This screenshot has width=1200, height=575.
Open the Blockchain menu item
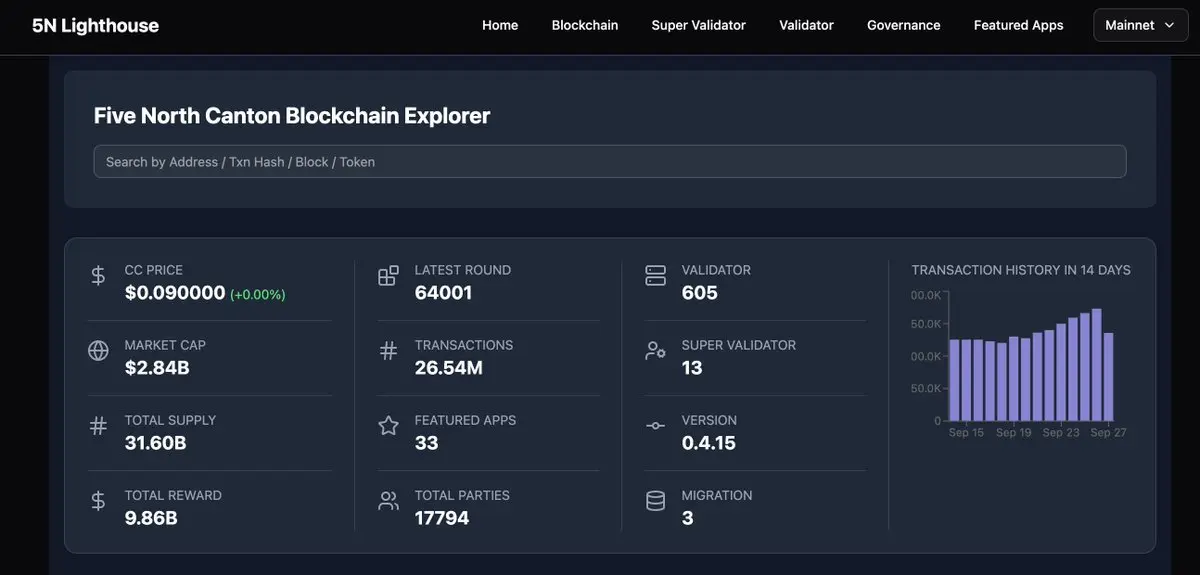(585, 25)
